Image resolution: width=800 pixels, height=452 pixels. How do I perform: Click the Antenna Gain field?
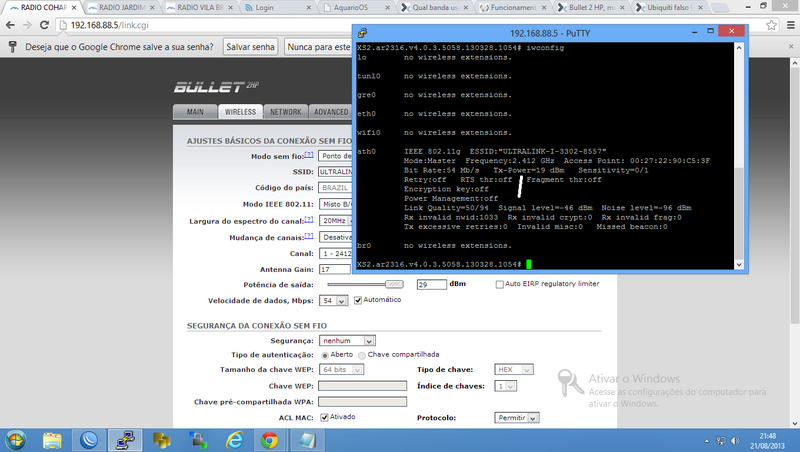[x=335, y=269]
